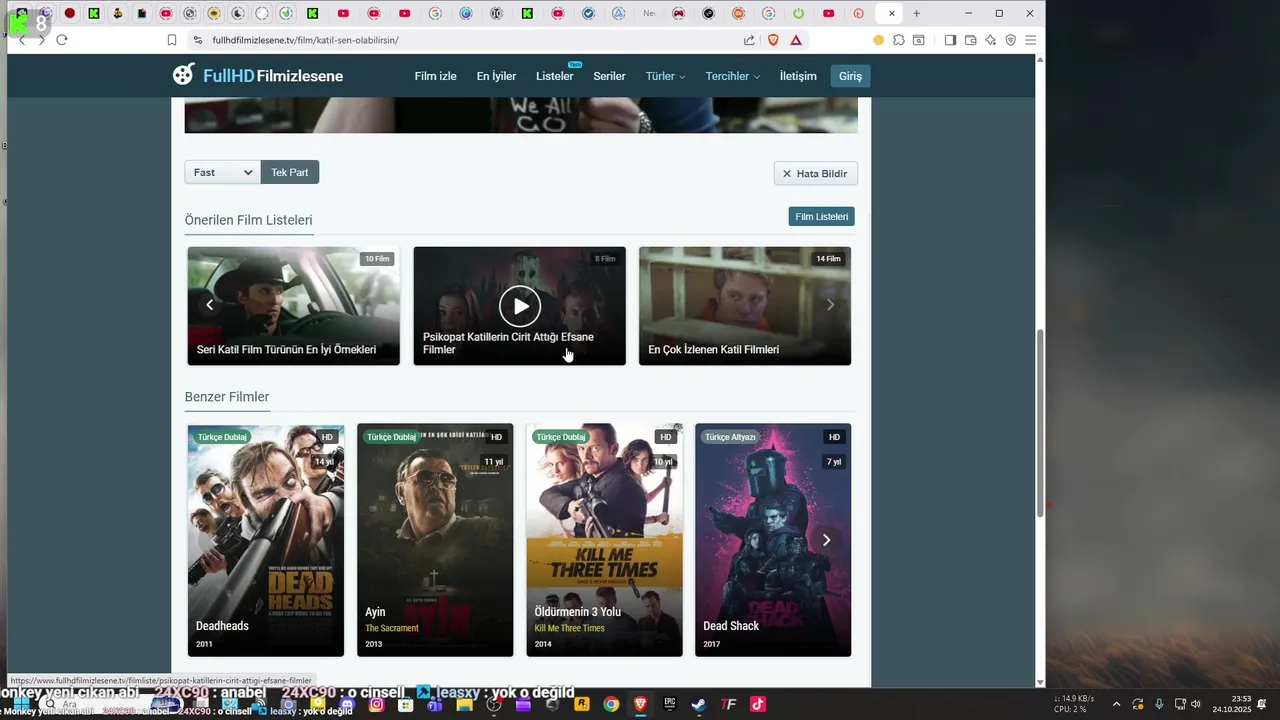Advance the Benzer Filmler carousel right
Image resolution: width=1280 pixels, height=720 pixels.
click(x=826, y=540)
